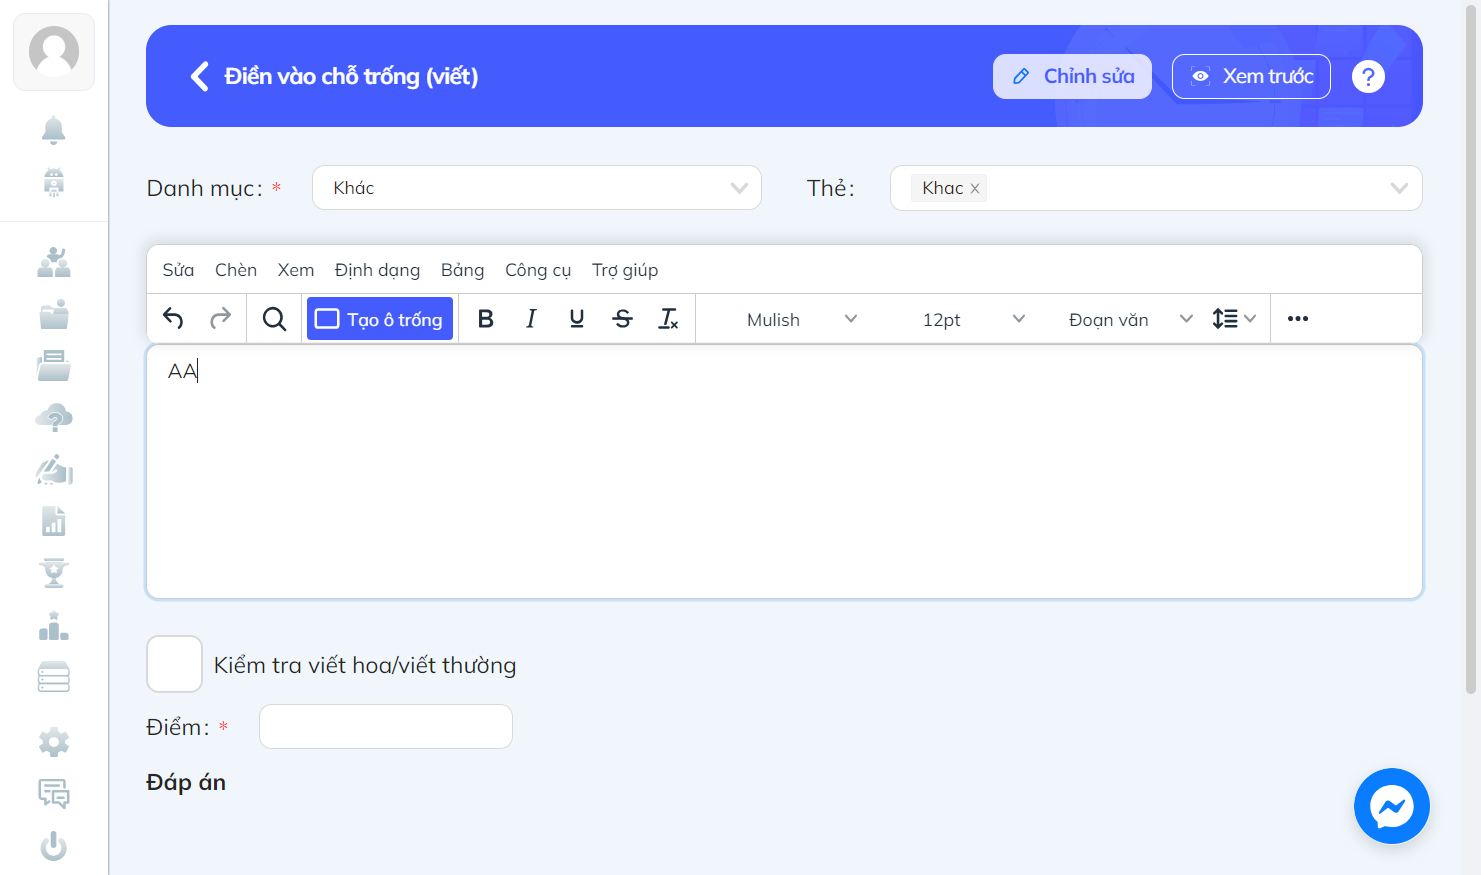Open the Trợ giúp menu
The width and height of the screenshot is (1481, 875).
(x=625, y=270)
